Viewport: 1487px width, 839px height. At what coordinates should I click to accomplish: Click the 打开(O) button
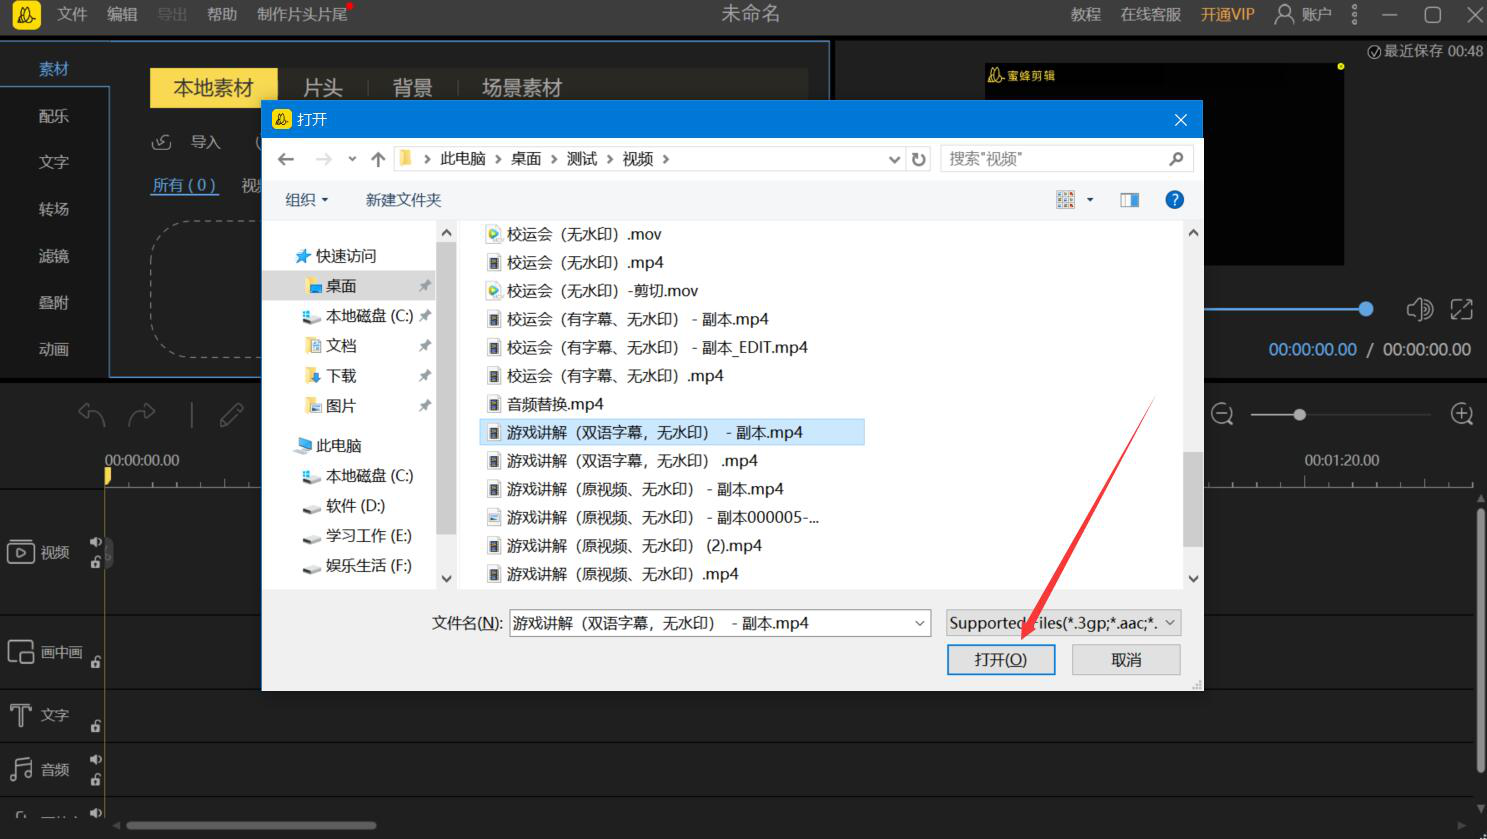click(1001, 660)
